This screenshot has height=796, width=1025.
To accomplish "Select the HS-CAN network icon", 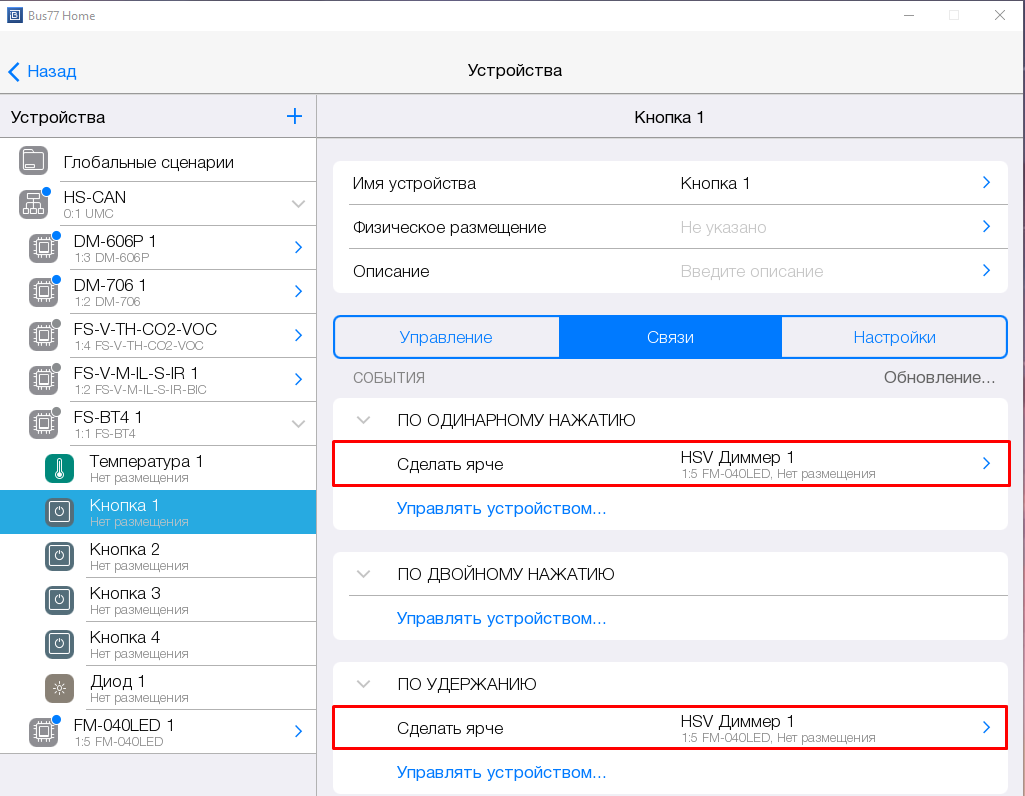I will [x=34, y=204].
